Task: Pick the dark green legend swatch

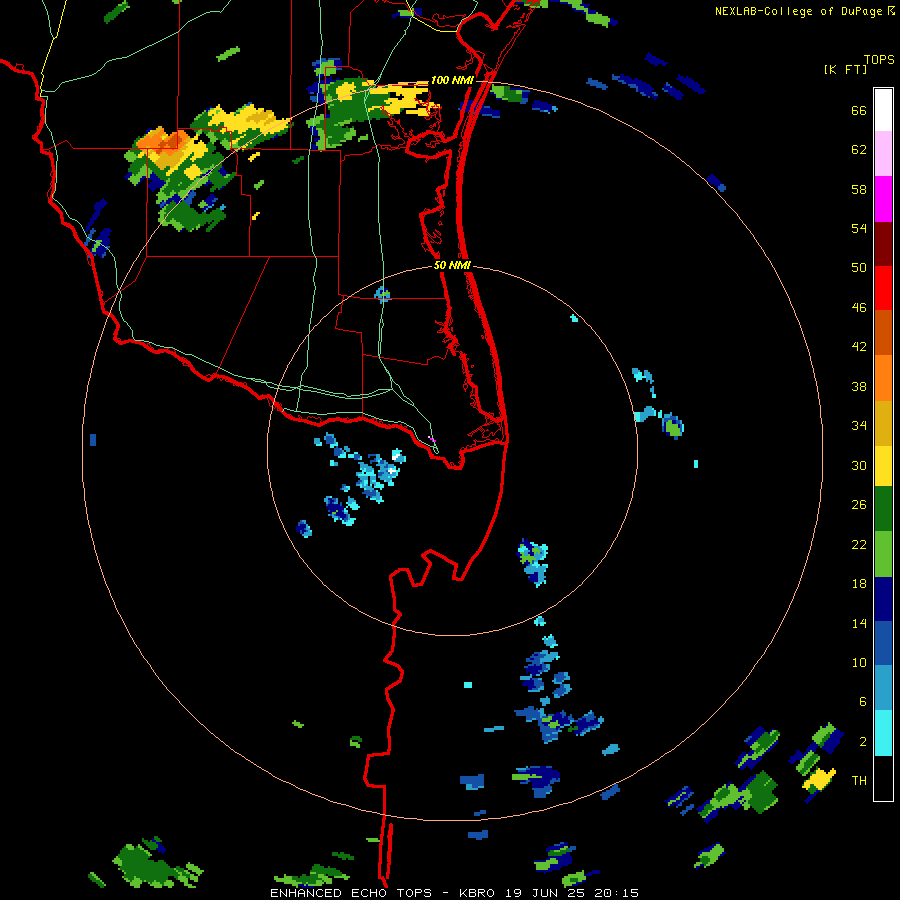Action: pyautogui.click(x=883, y=509)
